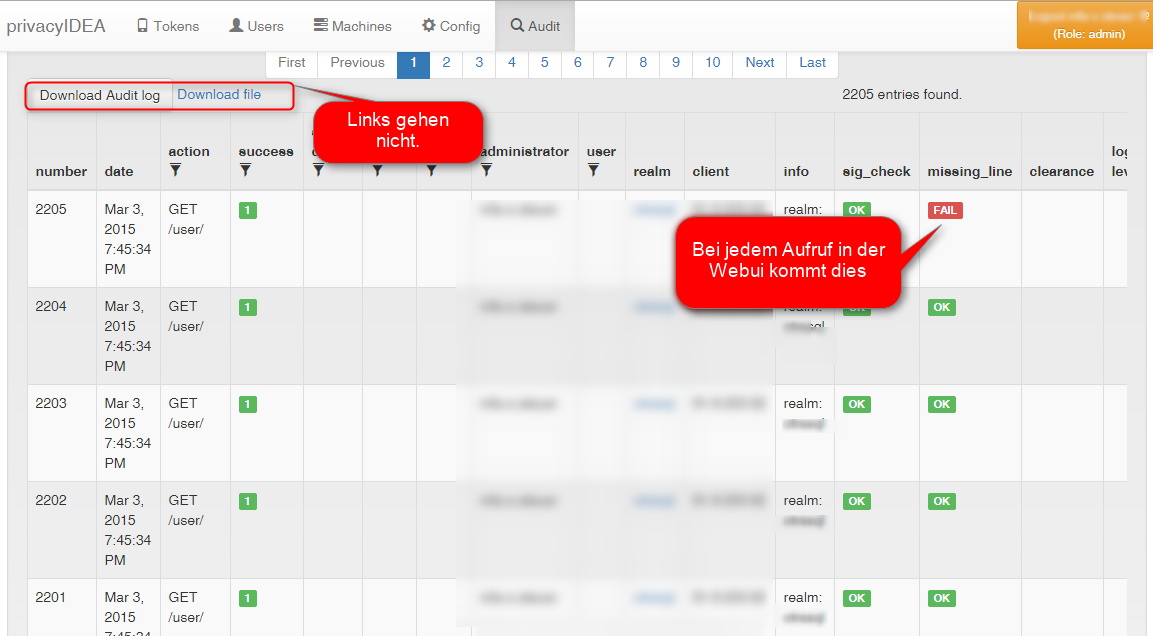Click the client column header
This screenshot has width=1153, height=636.
(x=711, y=171)
